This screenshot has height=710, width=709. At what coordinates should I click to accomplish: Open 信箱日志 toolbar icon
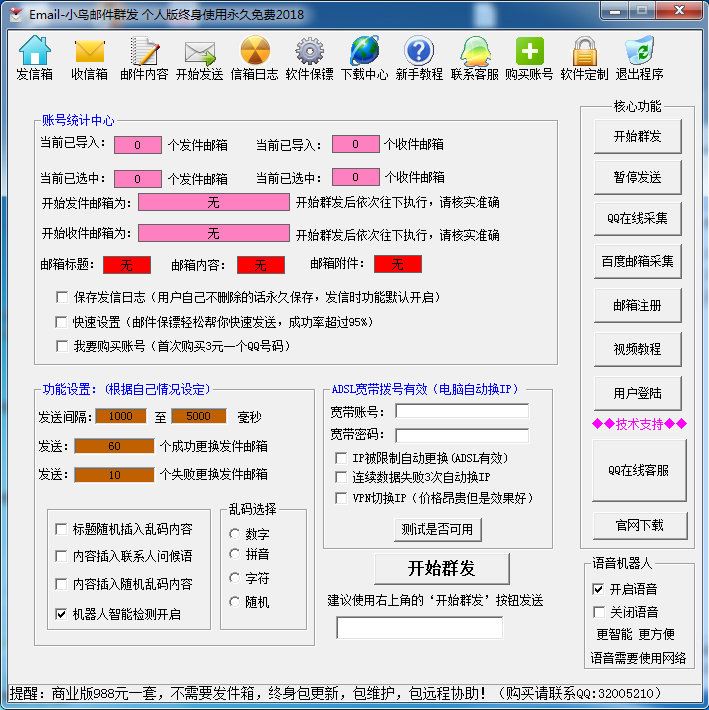pyautogui.click(x=255, y=52)
